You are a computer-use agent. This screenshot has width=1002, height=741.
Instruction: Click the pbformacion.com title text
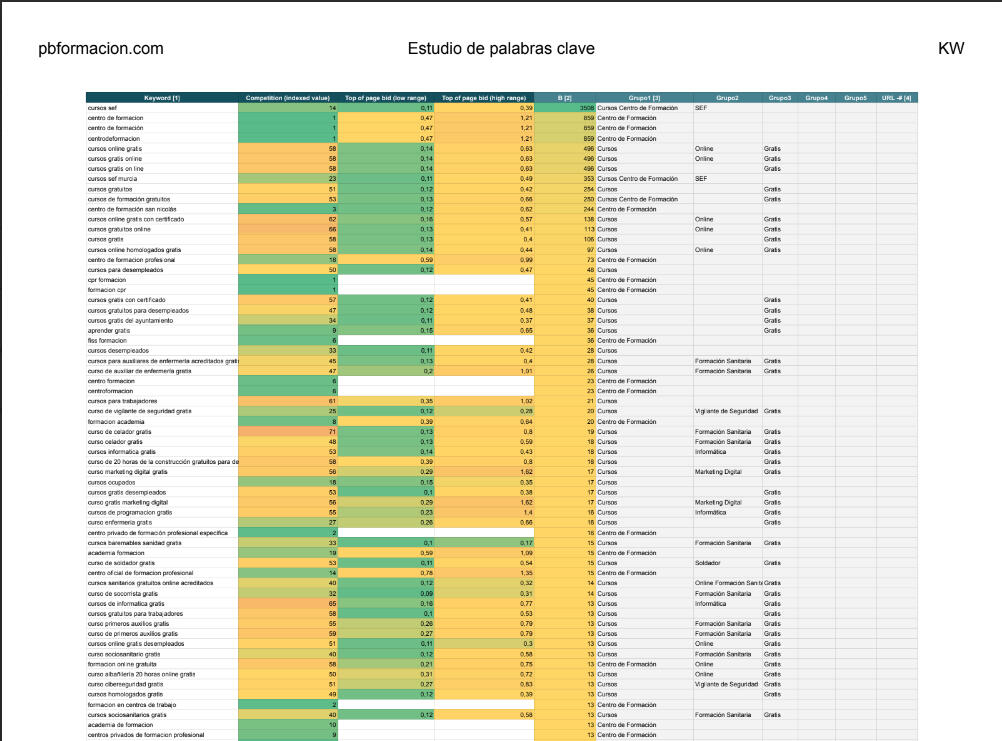[100, 49]
